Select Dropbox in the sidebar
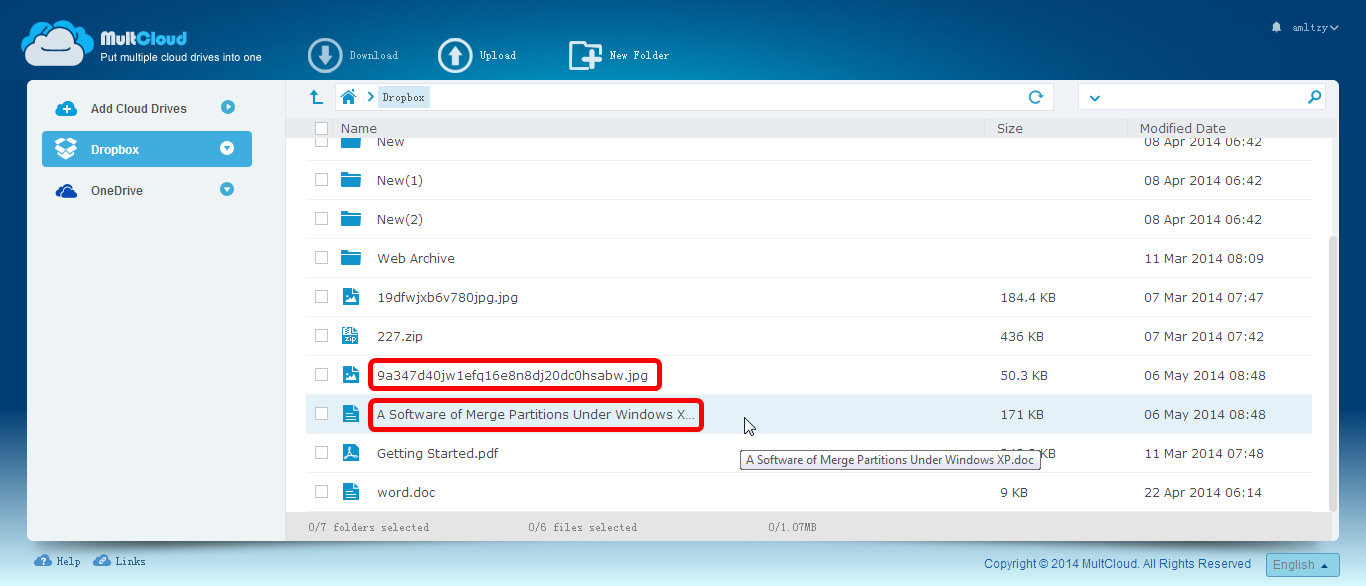This screenshot has width=1366, height=586. 147,149
